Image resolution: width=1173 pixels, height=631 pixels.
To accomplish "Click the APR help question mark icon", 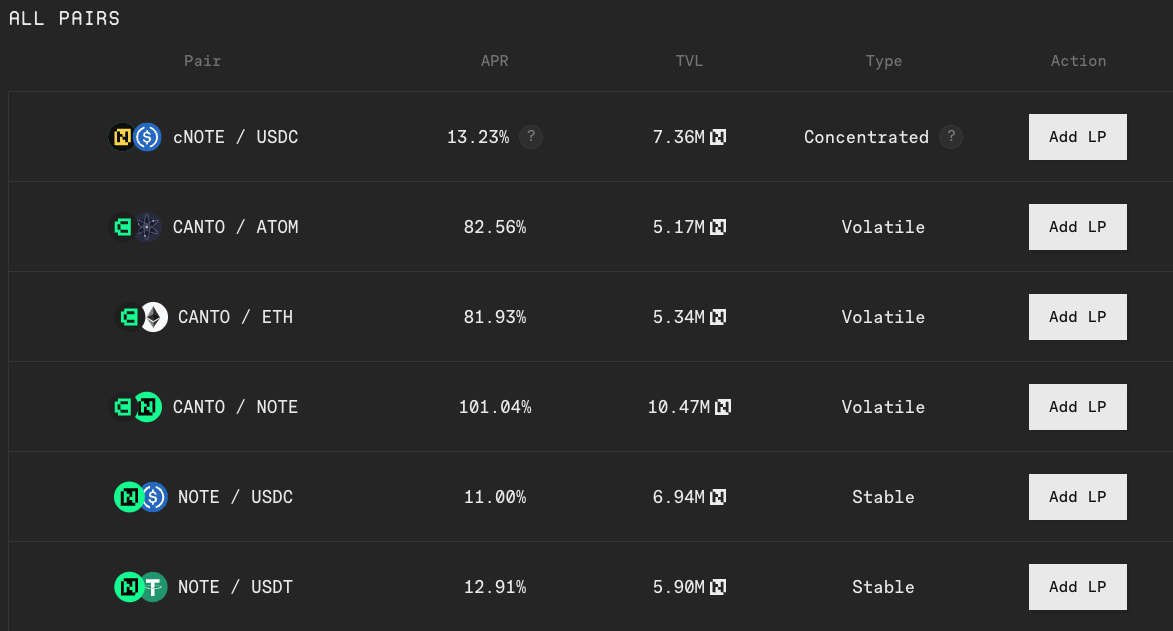I will (532, 137).
